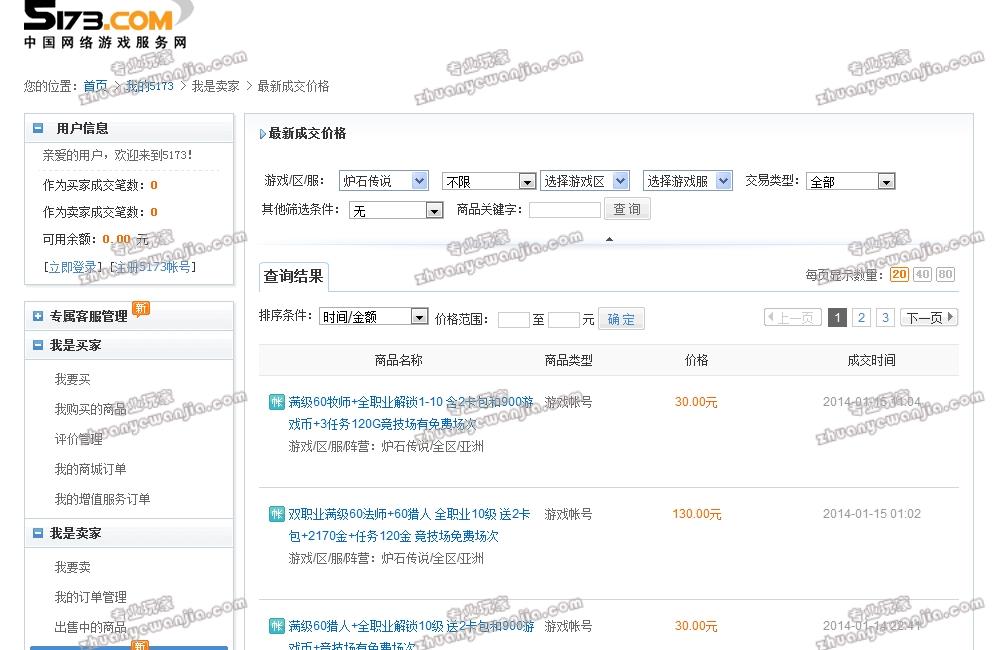The width and height of the screenshot is (994, 650).
Task: Open the 满级60牧师+全职业解锁 listing link
Action: point(411,413)
